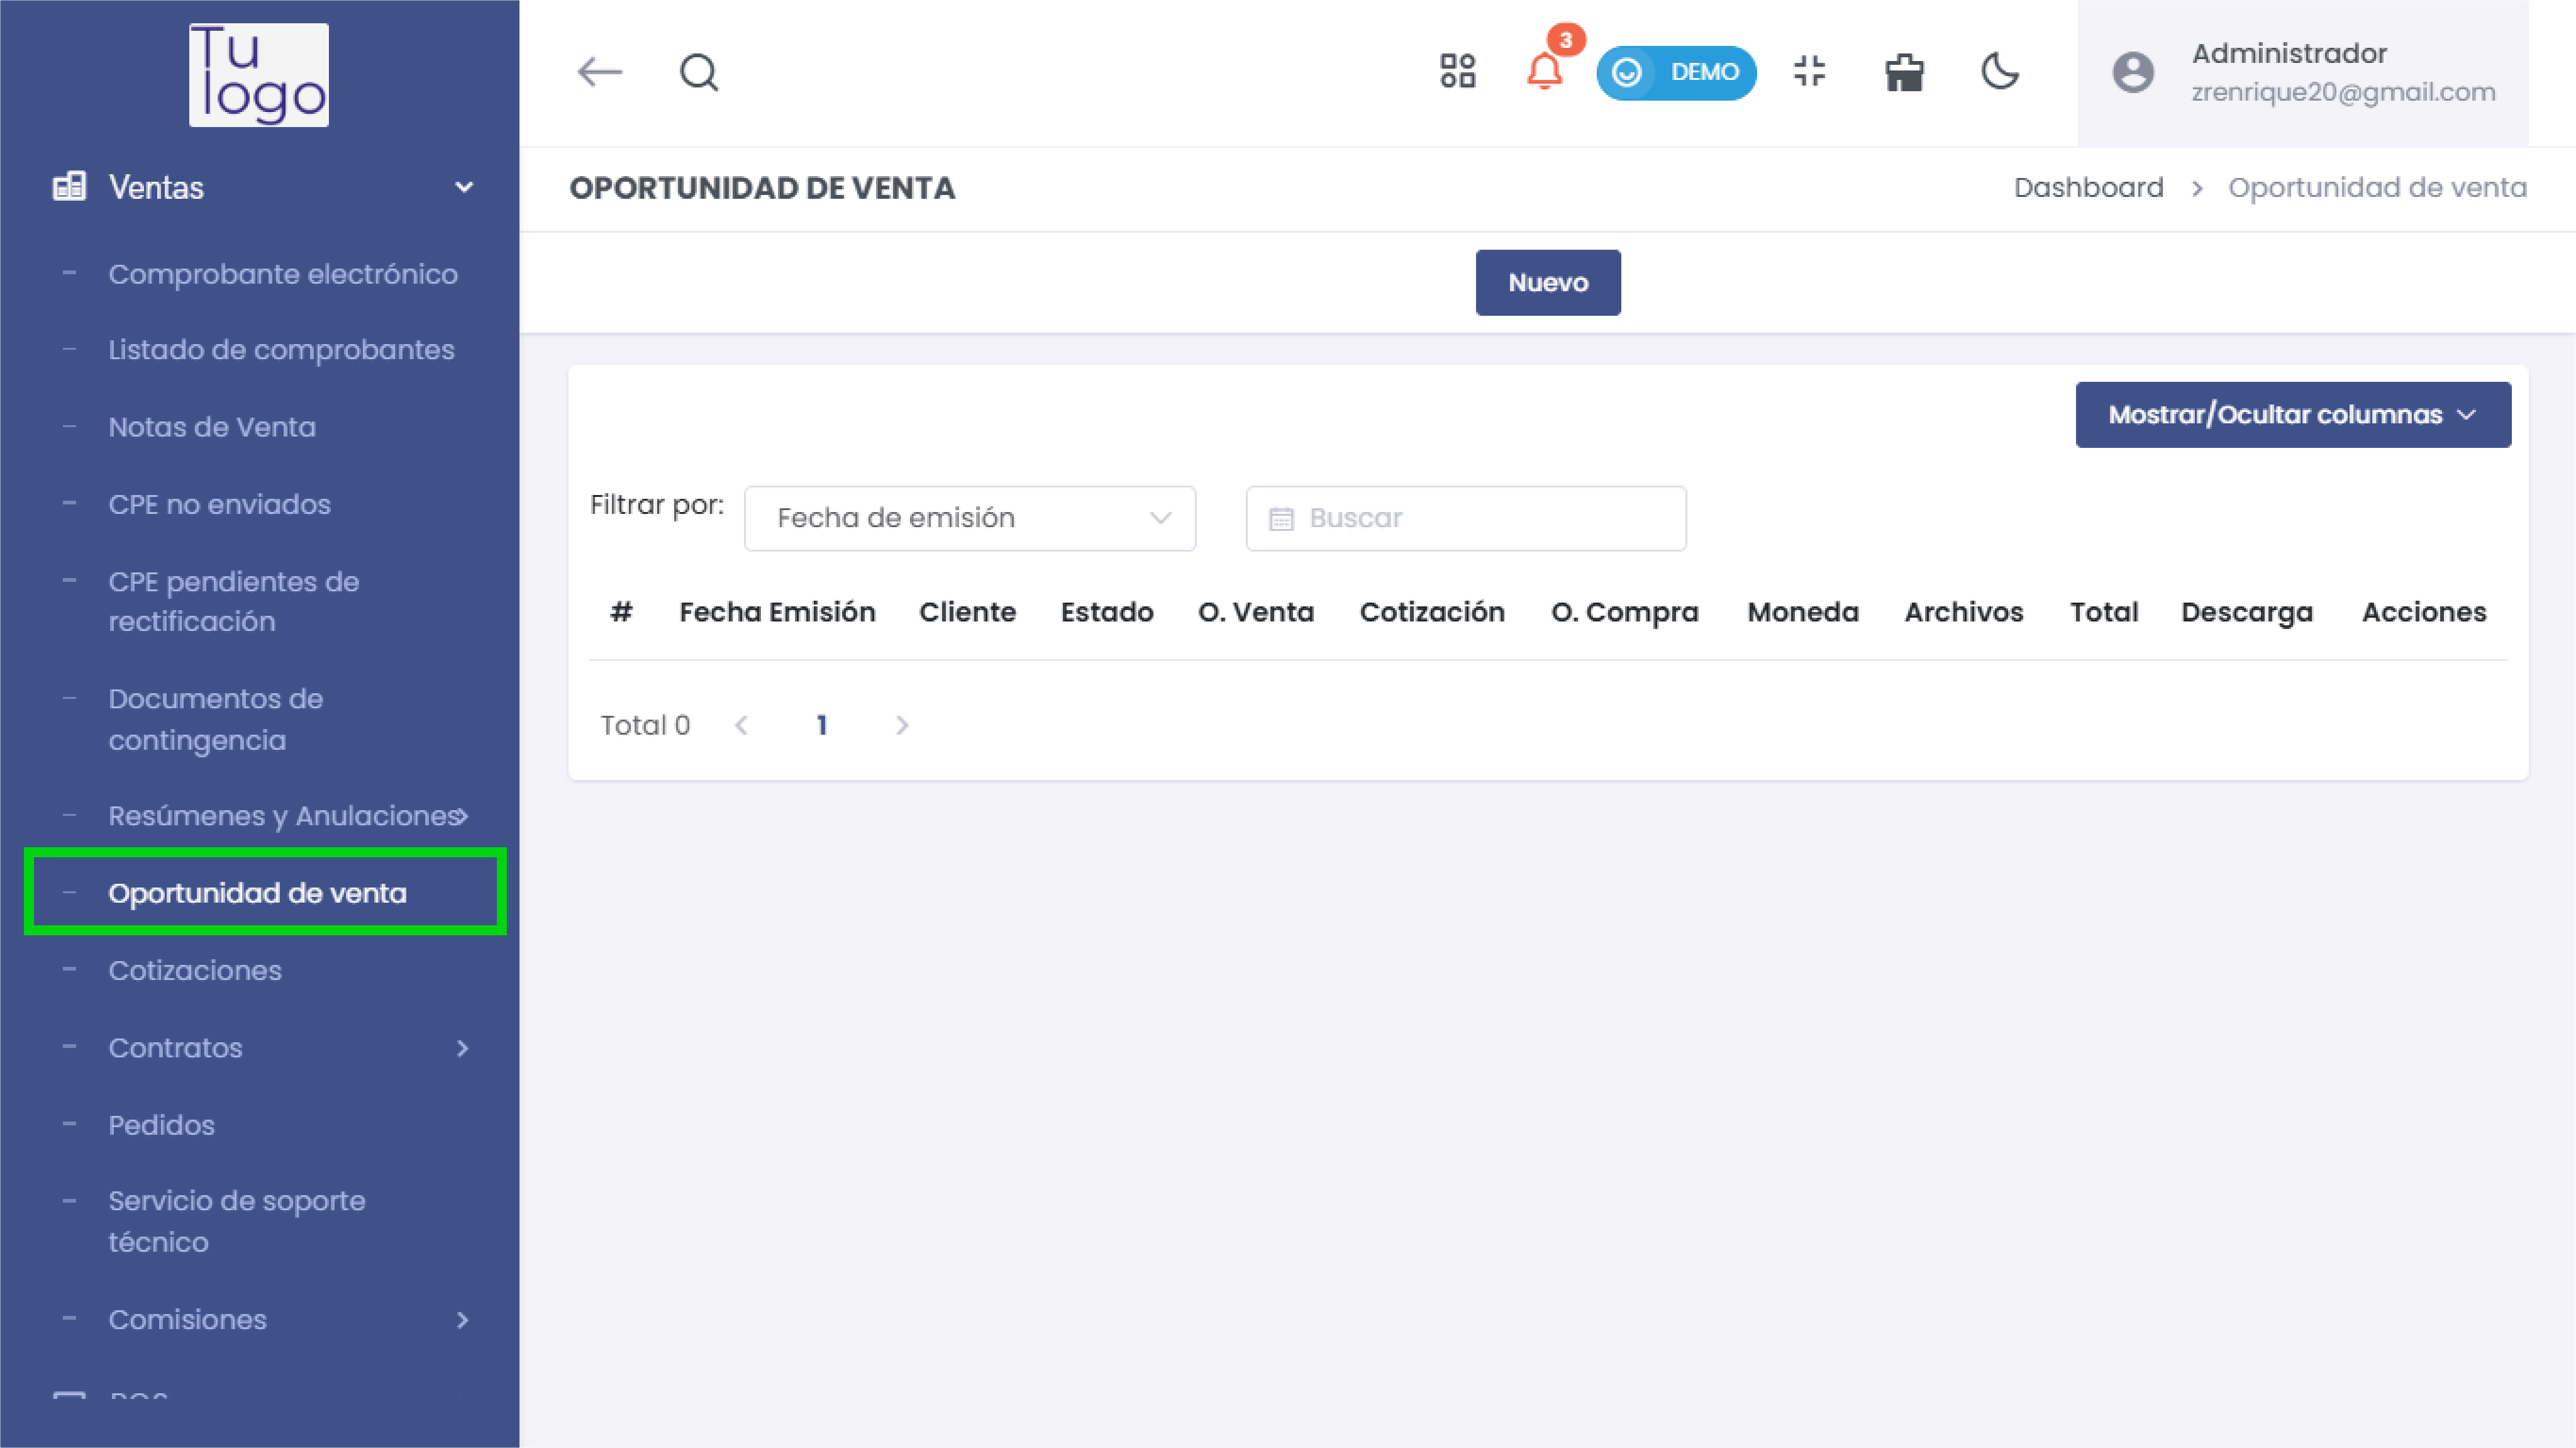
Task: Click the briefcase icon in the top bar
Action: click(x=1904, y=72)
